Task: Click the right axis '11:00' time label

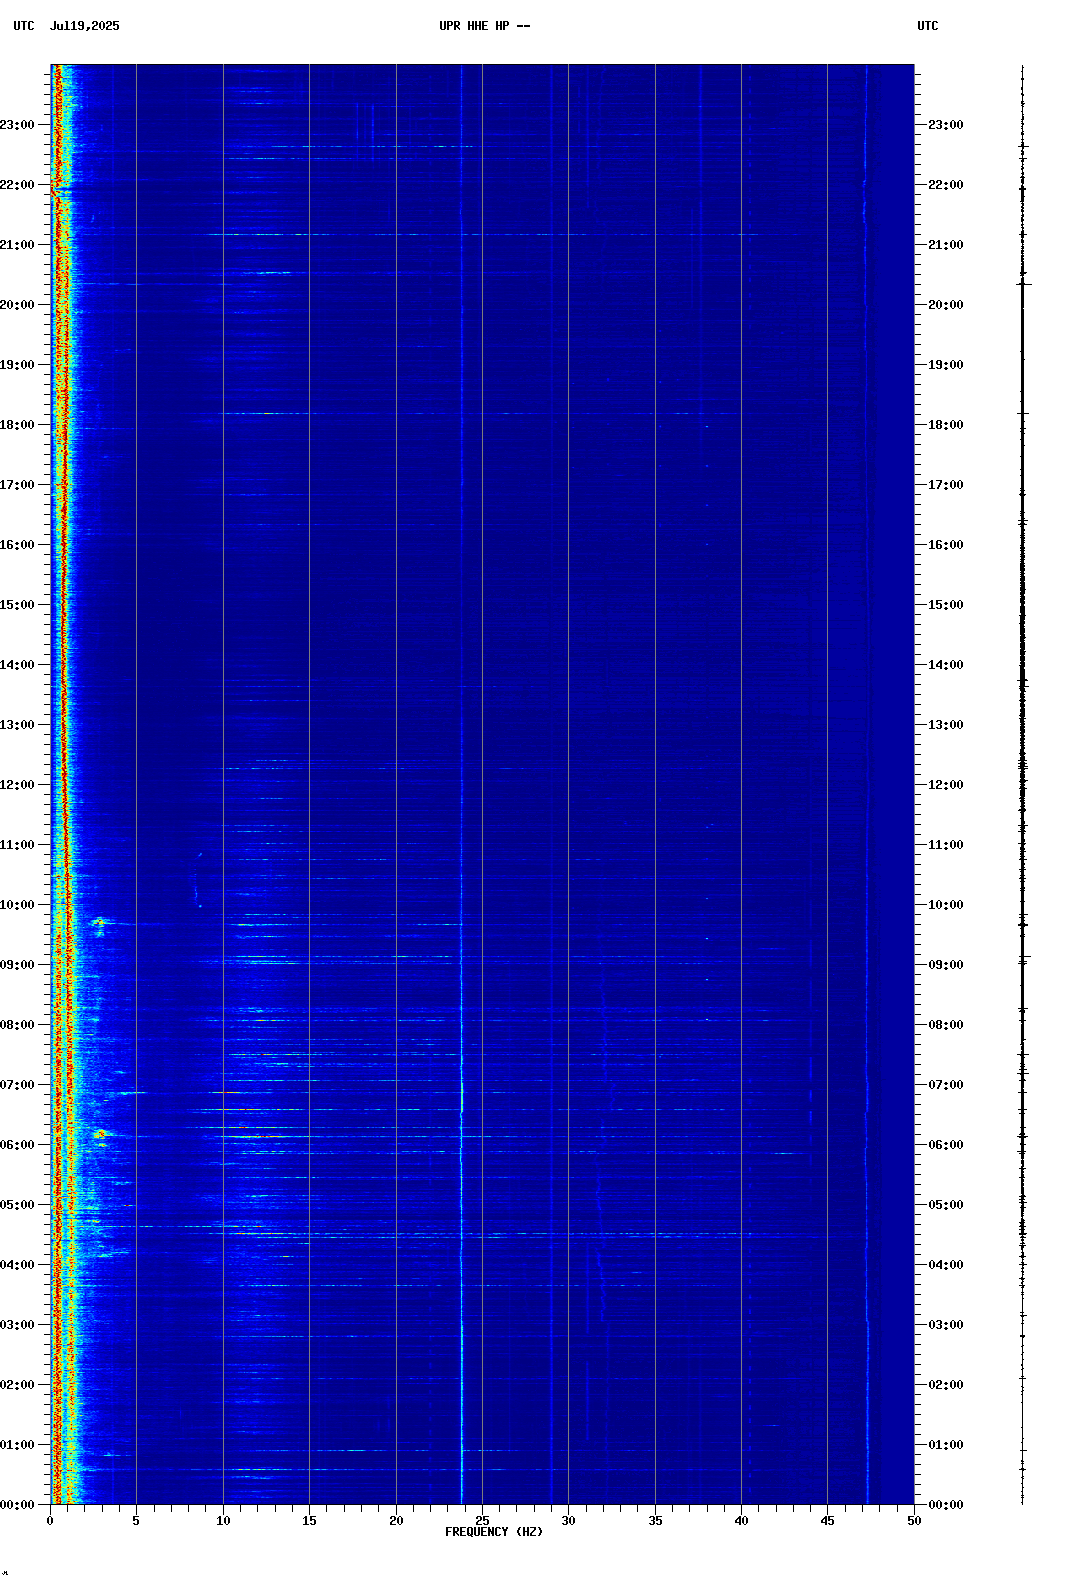Action: coord(946,845)
